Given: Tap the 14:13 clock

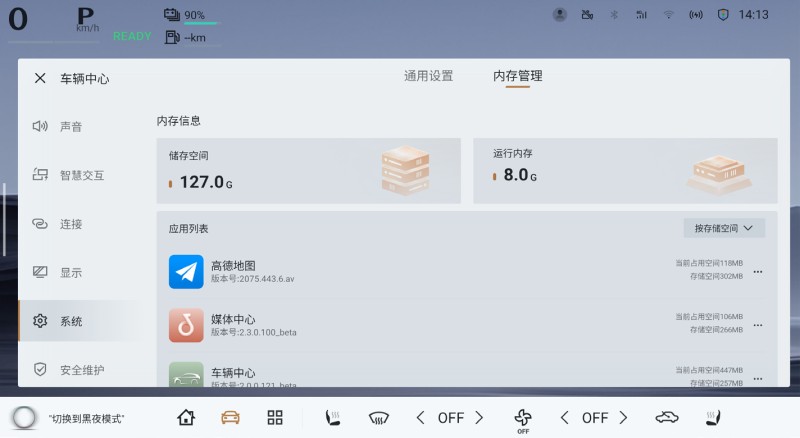Looking at the screenshot, I should click(753, 15).
